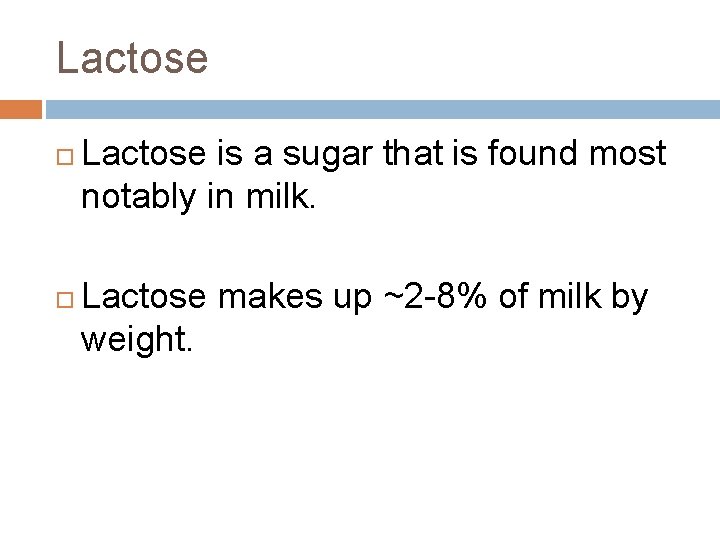Select the ~2-8% figure

[x=434, y=296]
